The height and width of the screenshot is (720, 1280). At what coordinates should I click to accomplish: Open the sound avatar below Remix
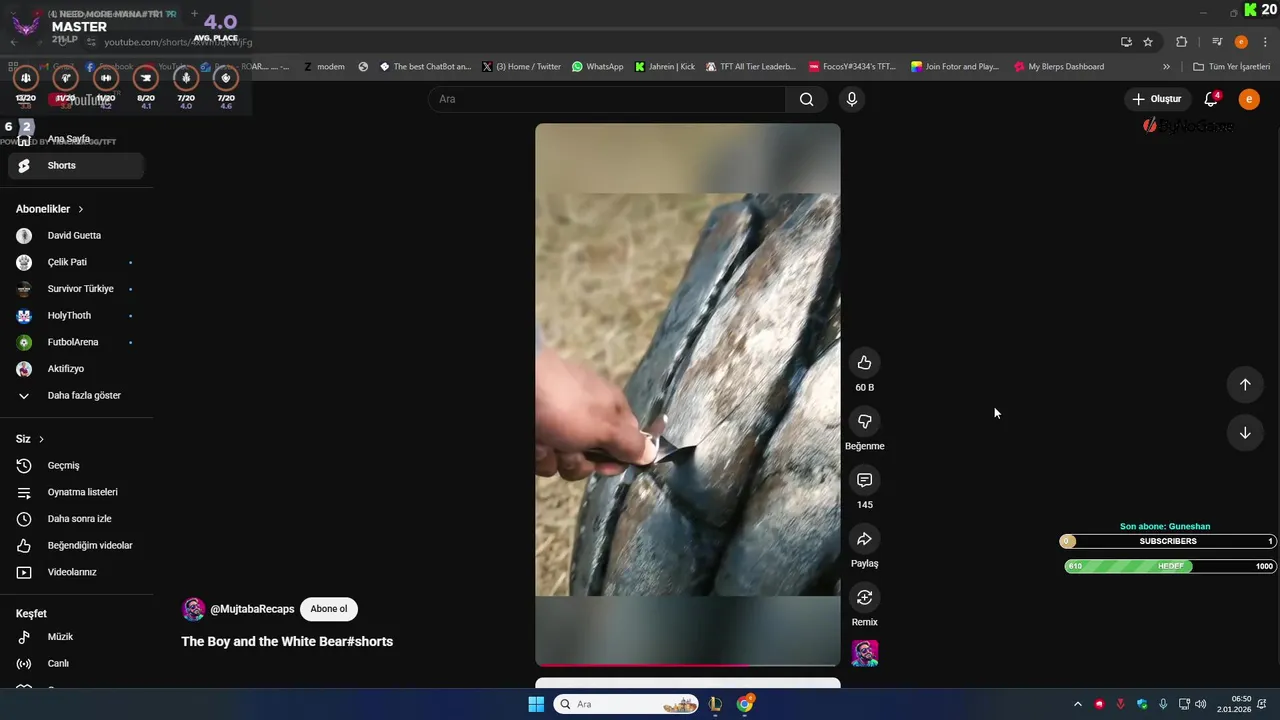[x=864, y=653]
